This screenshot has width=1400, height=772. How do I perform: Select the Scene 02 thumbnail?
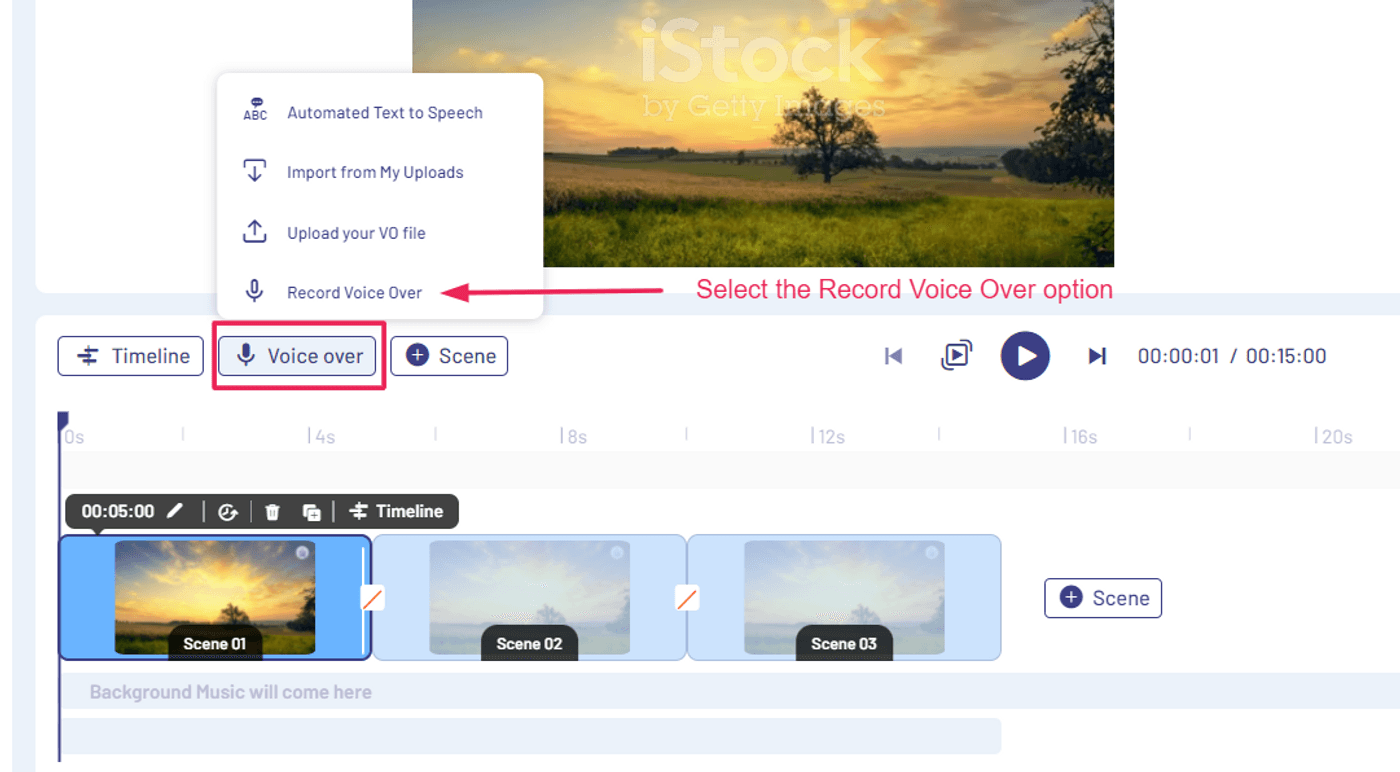point(529,598)
